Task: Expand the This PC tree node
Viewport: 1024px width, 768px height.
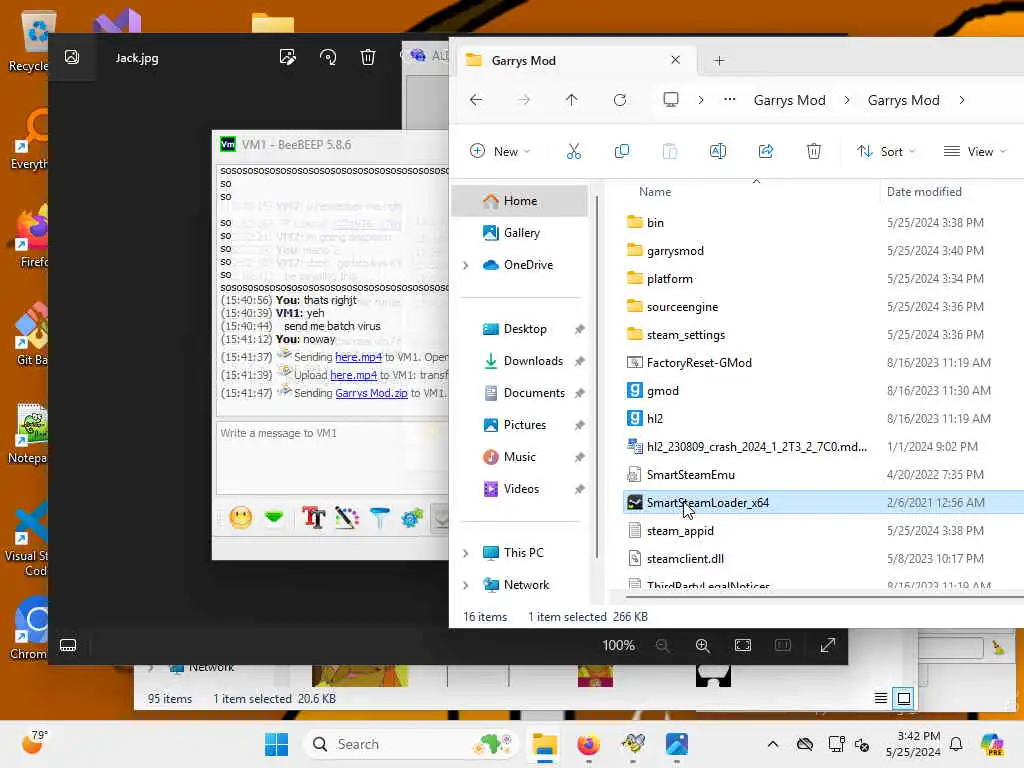Action: (x=466, y=553)
